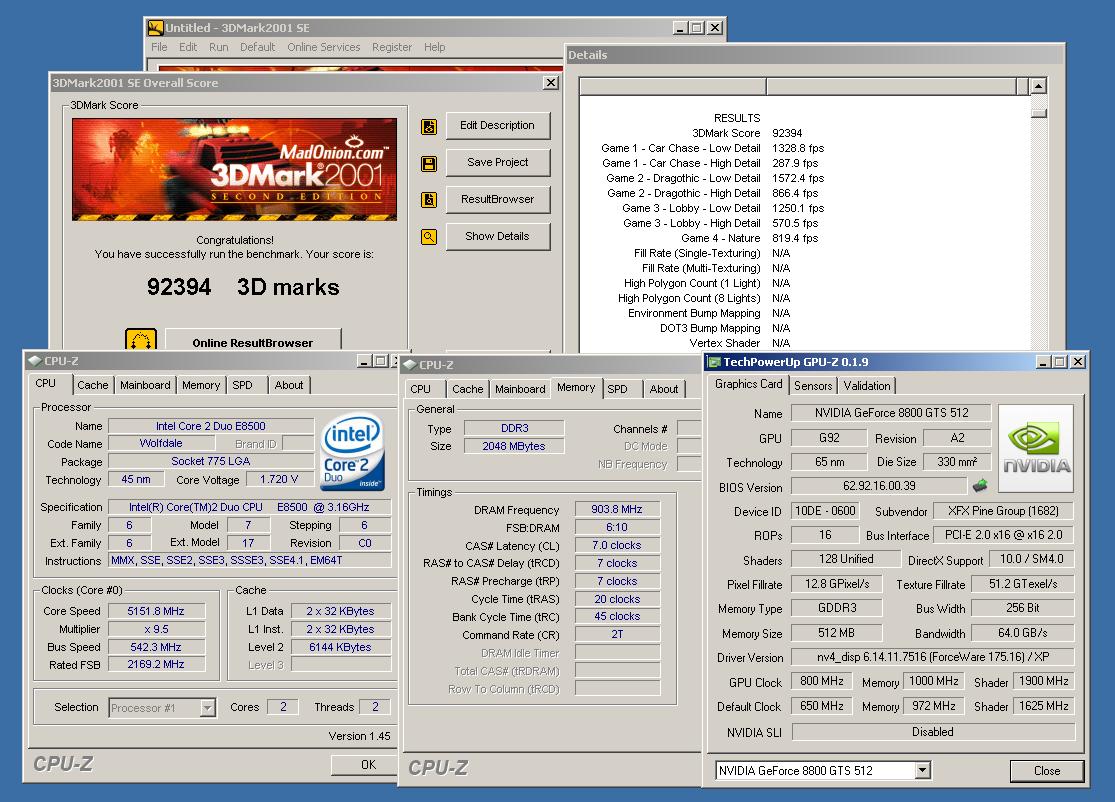
Task: Click the Online ResultBrowser yellow icon
Action: point(141,340)
